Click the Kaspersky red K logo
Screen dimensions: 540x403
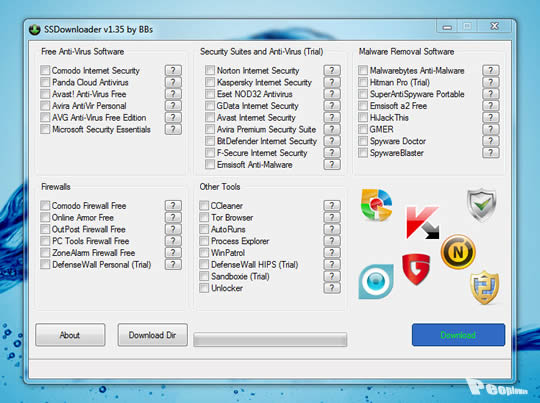click(x=423, y=223)
